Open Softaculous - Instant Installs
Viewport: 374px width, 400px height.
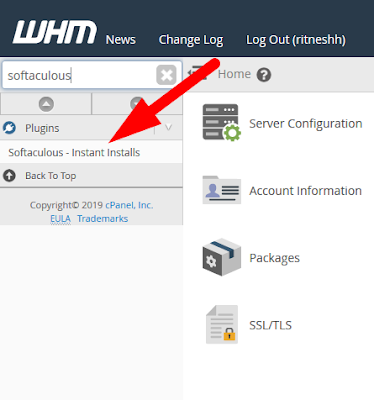click(x=74, y=152)
